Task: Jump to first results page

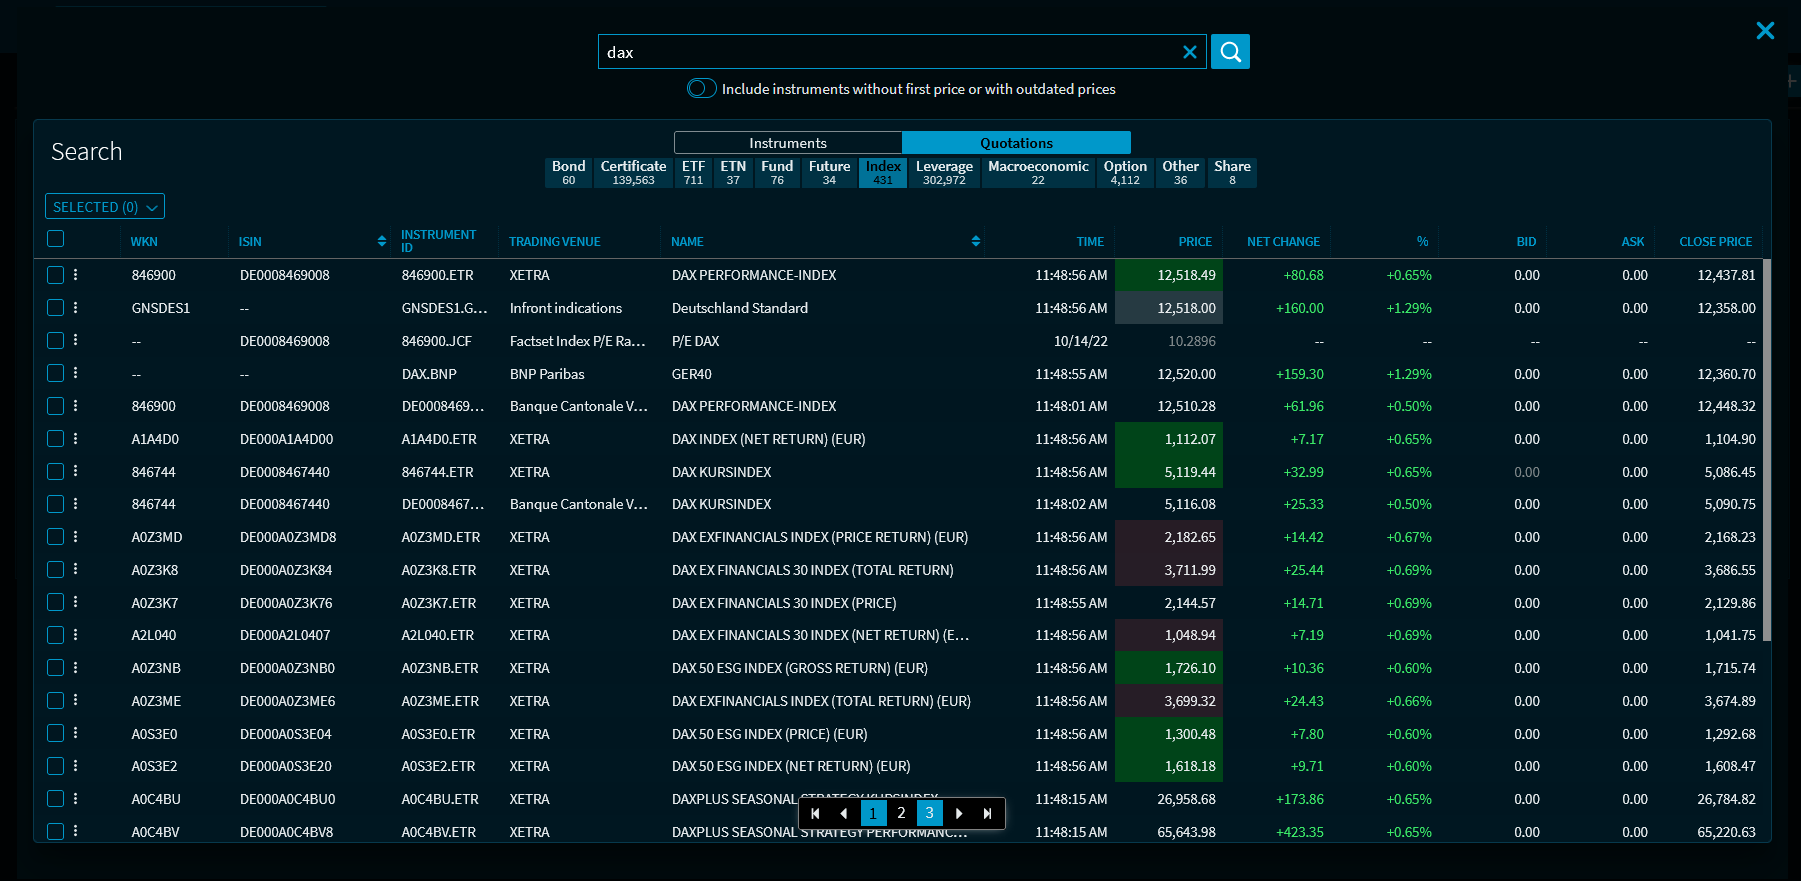Action: tap(815, 813)
